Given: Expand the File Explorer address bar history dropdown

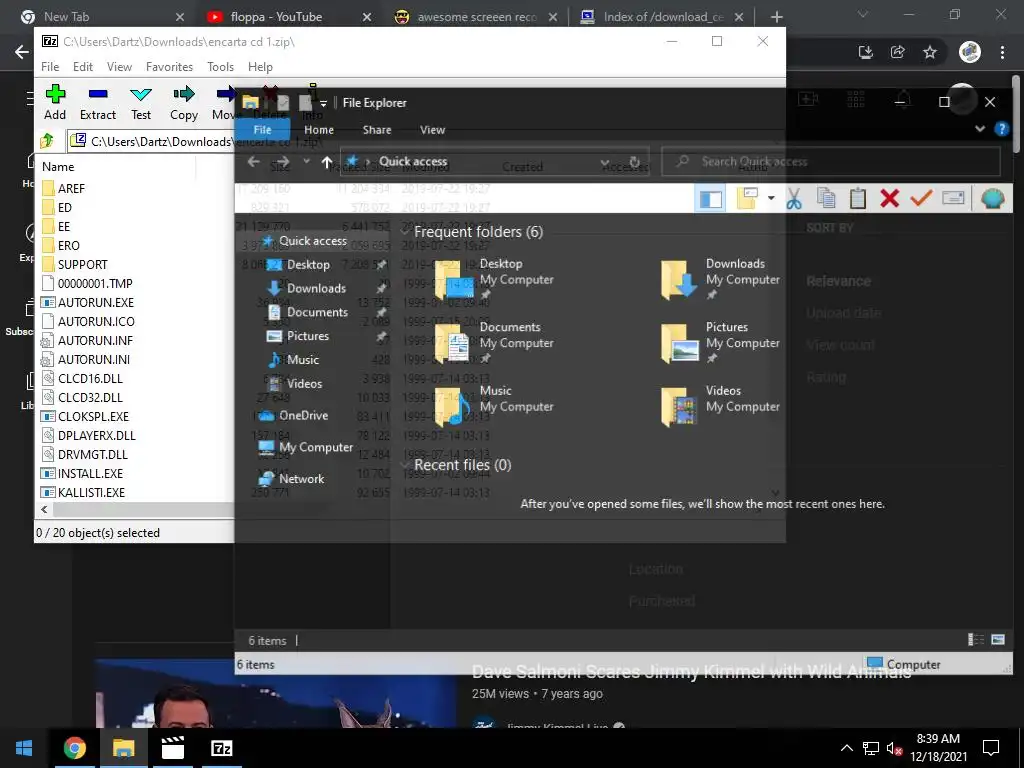Looking at the screenshot, I should [x=605, y=162].
